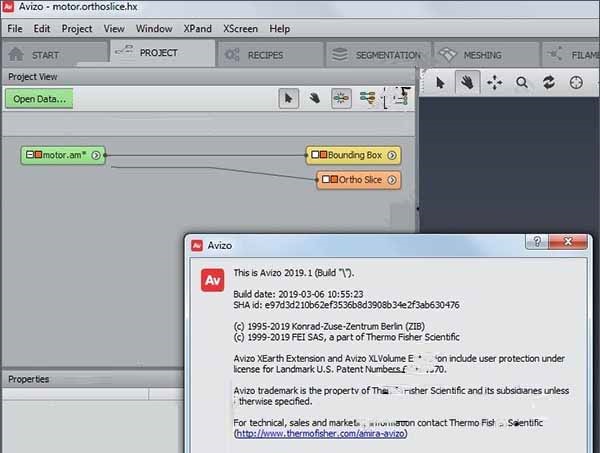The image size is (600, 453).
Task: Click the Rotate arrows icon in viewer toolbar
Action: [549, 83]
